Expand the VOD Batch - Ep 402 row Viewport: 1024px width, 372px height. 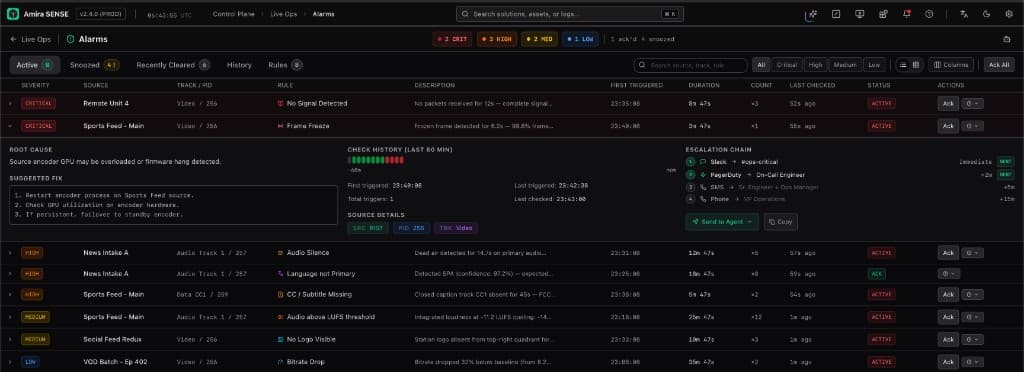(x=10, y=362)
